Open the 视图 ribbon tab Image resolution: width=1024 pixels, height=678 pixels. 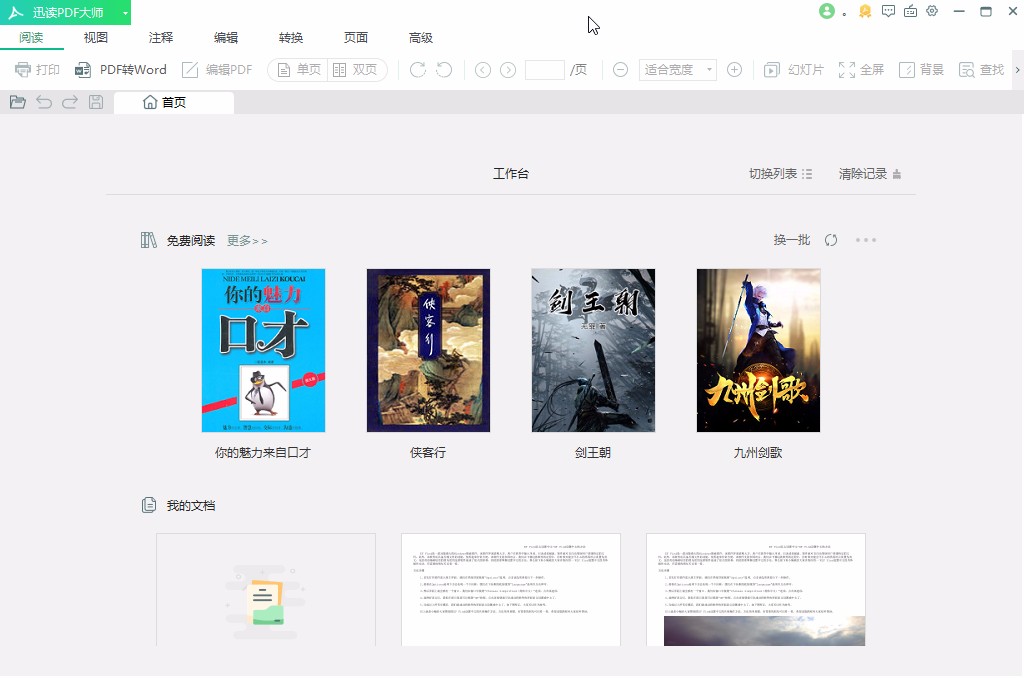95,37
